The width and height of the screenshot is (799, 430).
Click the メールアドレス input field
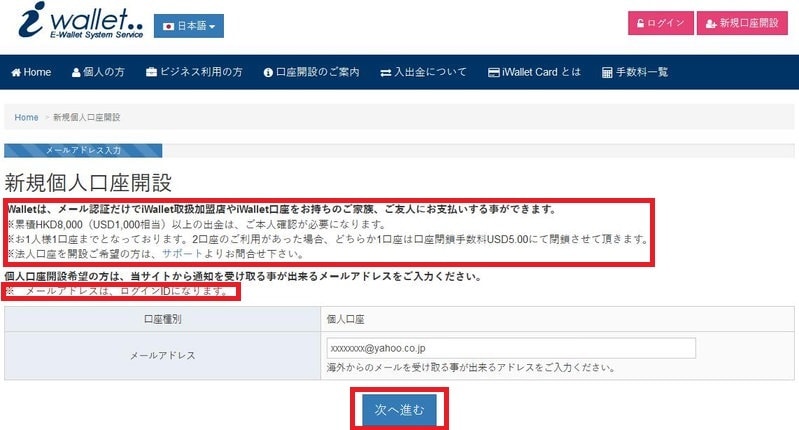click(x=511, y=348)
